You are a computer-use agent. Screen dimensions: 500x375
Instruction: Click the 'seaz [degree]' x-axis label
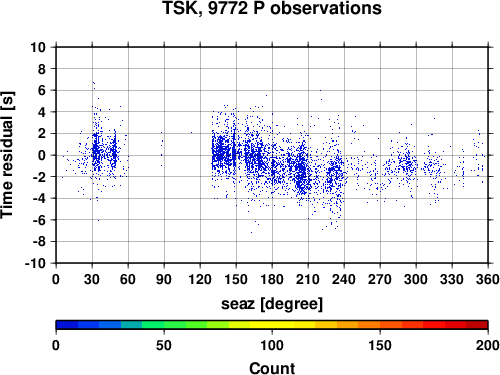pos(272,304)
